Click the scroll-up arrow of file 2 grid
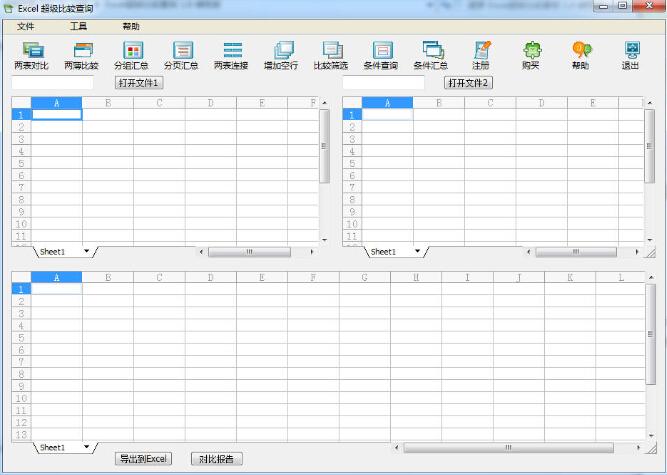 650,102
